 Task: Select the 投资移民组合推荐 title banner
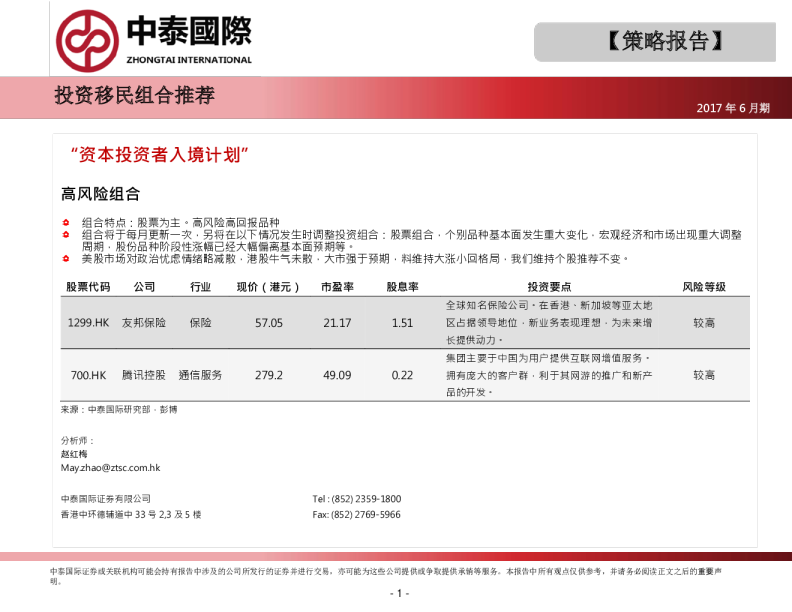(x=134, y=96)
